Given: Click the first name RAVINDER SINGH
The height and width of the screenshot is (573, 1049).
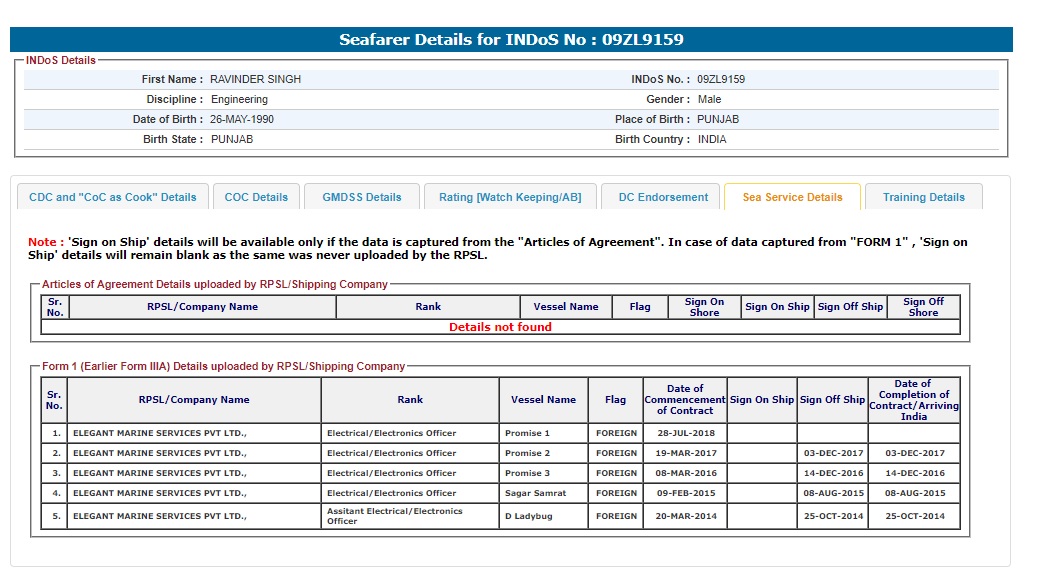Looking at the screenshot, I should (x=255, y=80).
